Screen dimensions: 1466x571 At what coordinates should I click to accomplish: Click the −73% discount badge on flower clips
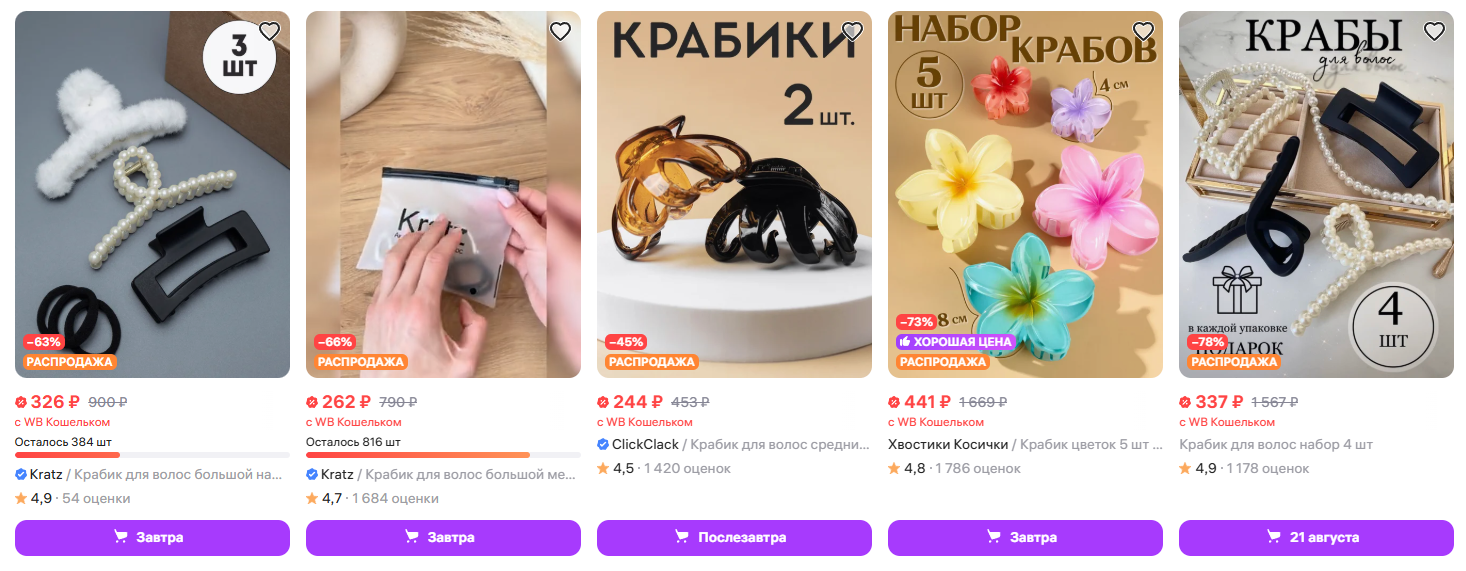click(x=916, y=322)
